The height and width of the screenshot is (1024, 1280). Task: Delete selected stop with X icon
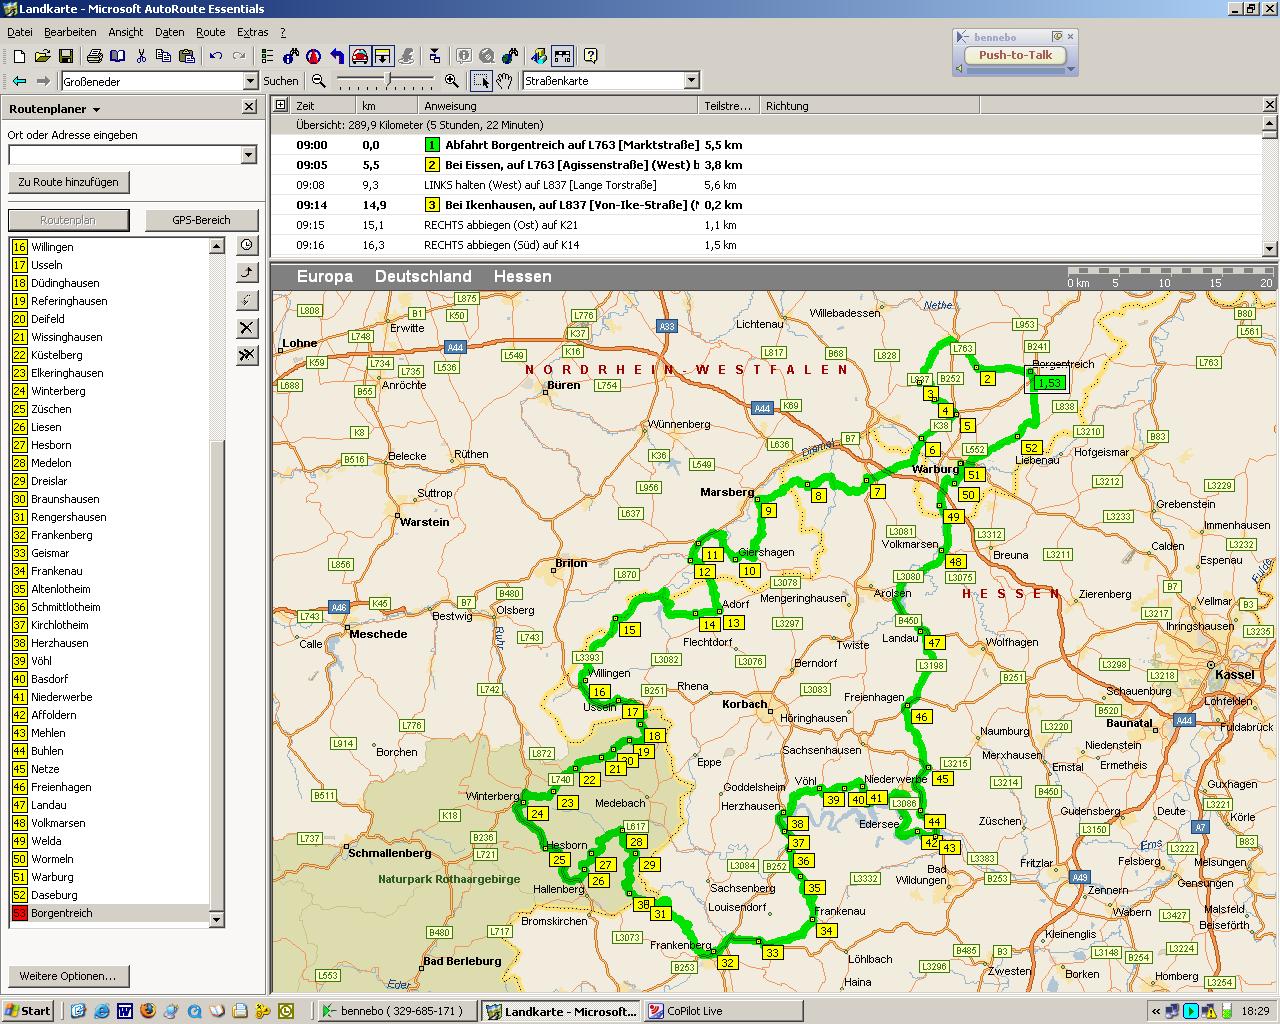pyautogui.click(x=247, y=327)
